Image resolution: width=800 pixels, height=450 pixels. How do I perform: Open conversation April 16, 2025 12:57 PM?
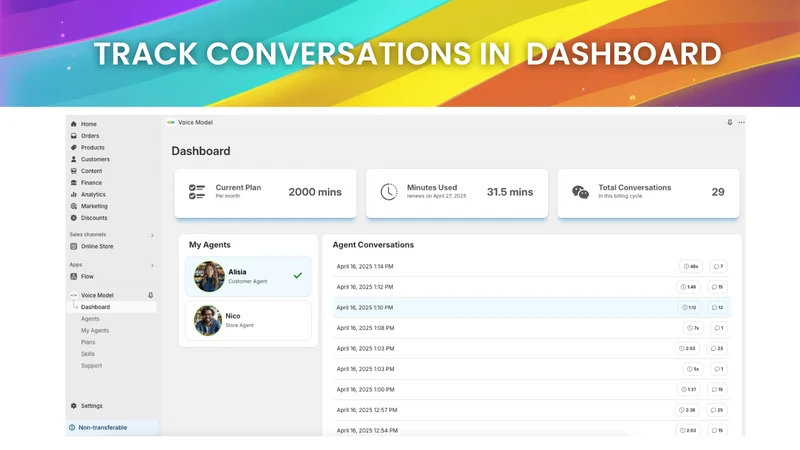532,410
